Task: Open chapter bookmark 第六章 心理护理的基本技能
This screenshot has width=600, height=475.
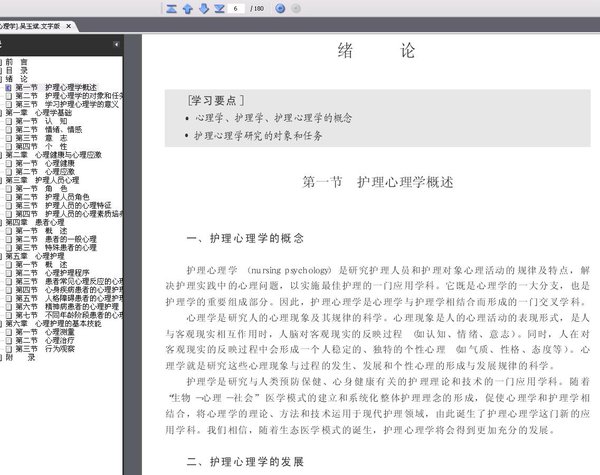Action: pos(54,323)
